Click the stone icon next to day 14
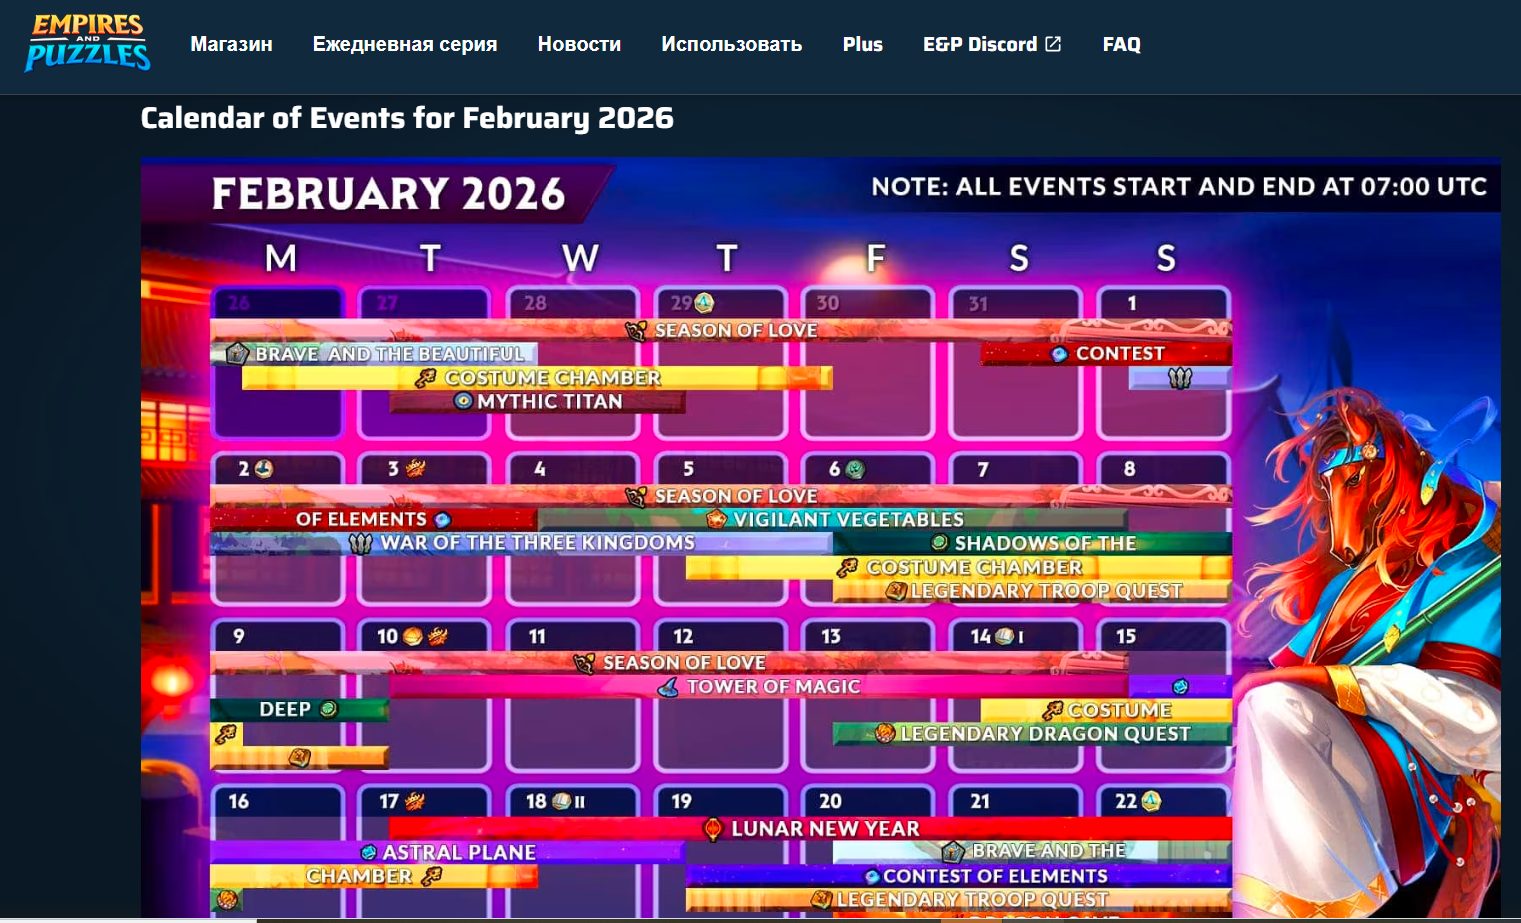 1005,636
